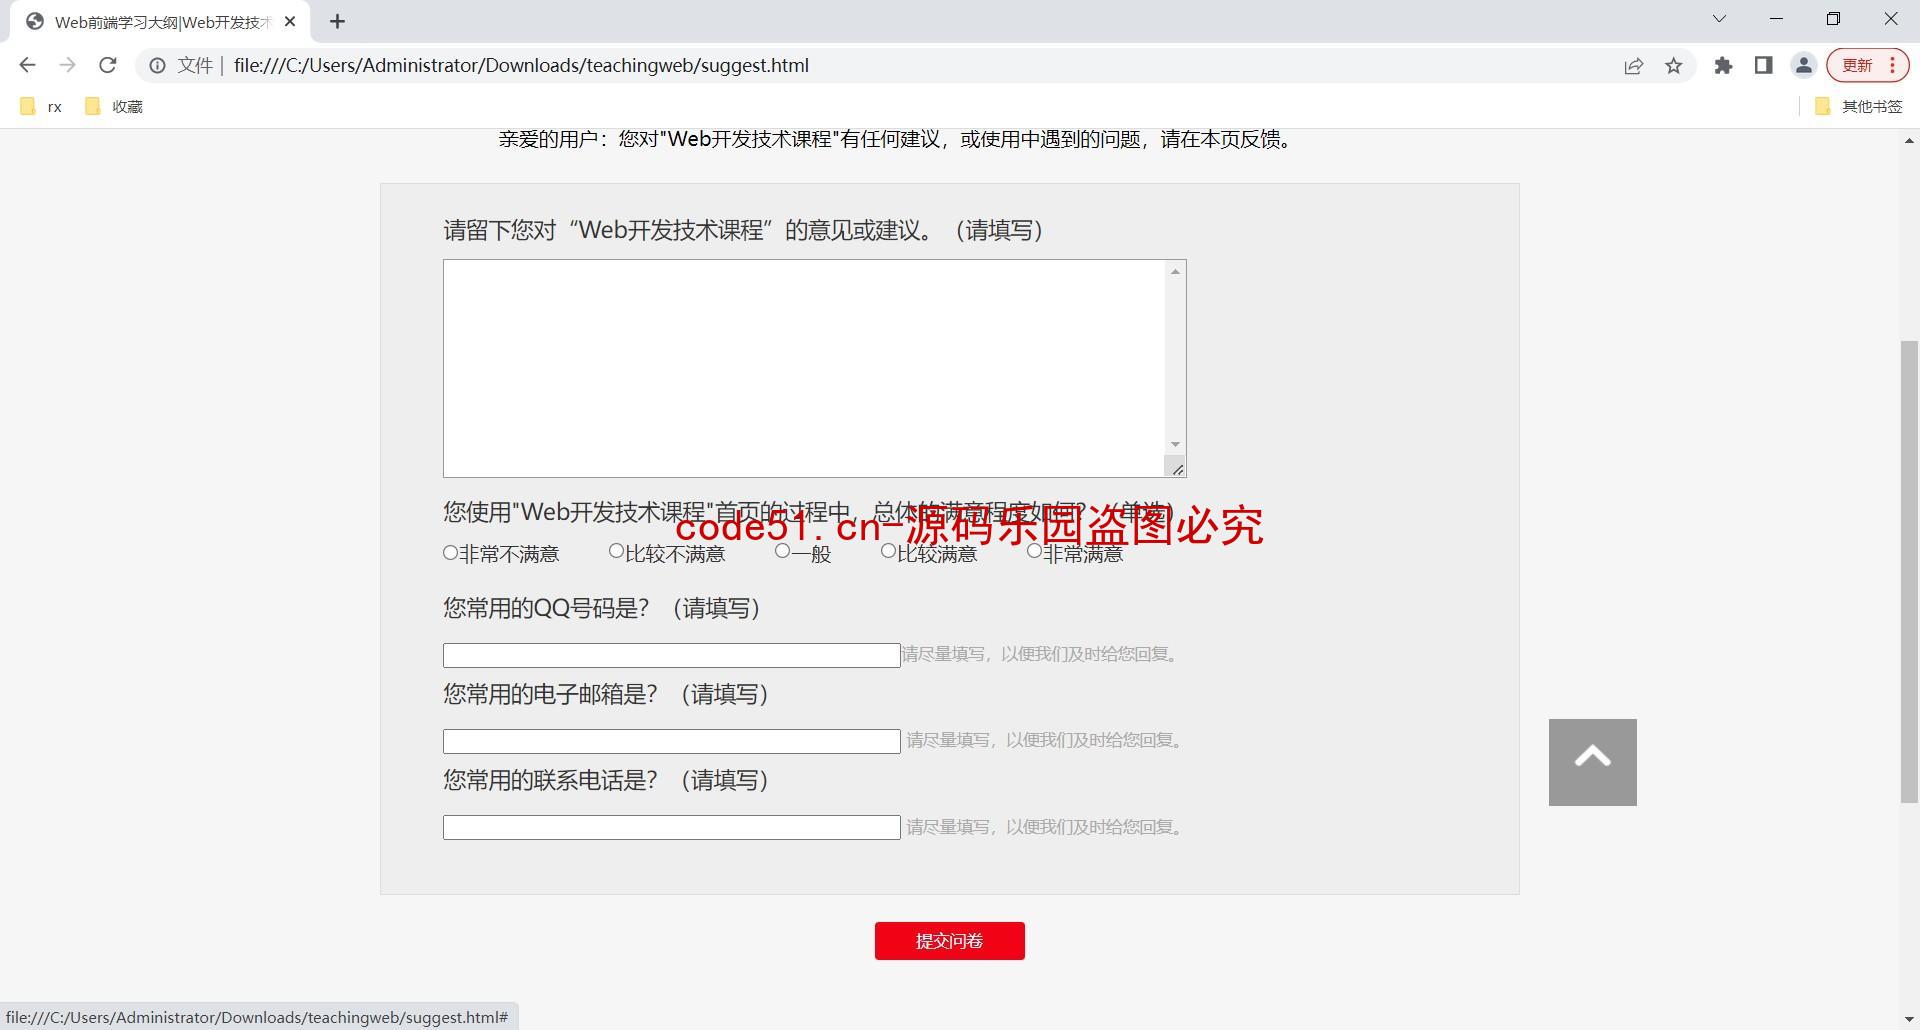Click the site info icon in the address bar
Image resolution: width=1920 pixels, height=1030 pixels.
[157, 65]
